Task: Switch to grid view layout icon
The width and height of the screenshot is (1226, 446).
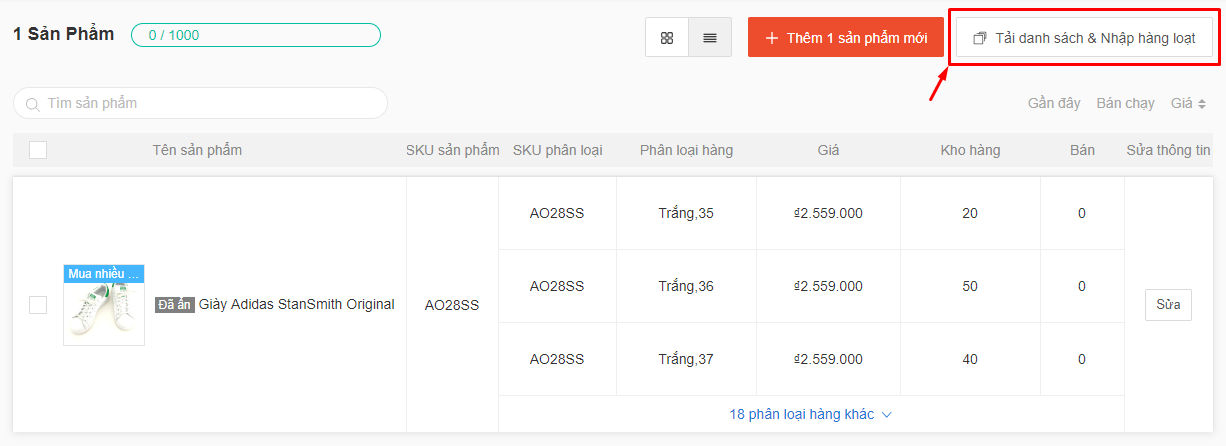Action: 667,38
